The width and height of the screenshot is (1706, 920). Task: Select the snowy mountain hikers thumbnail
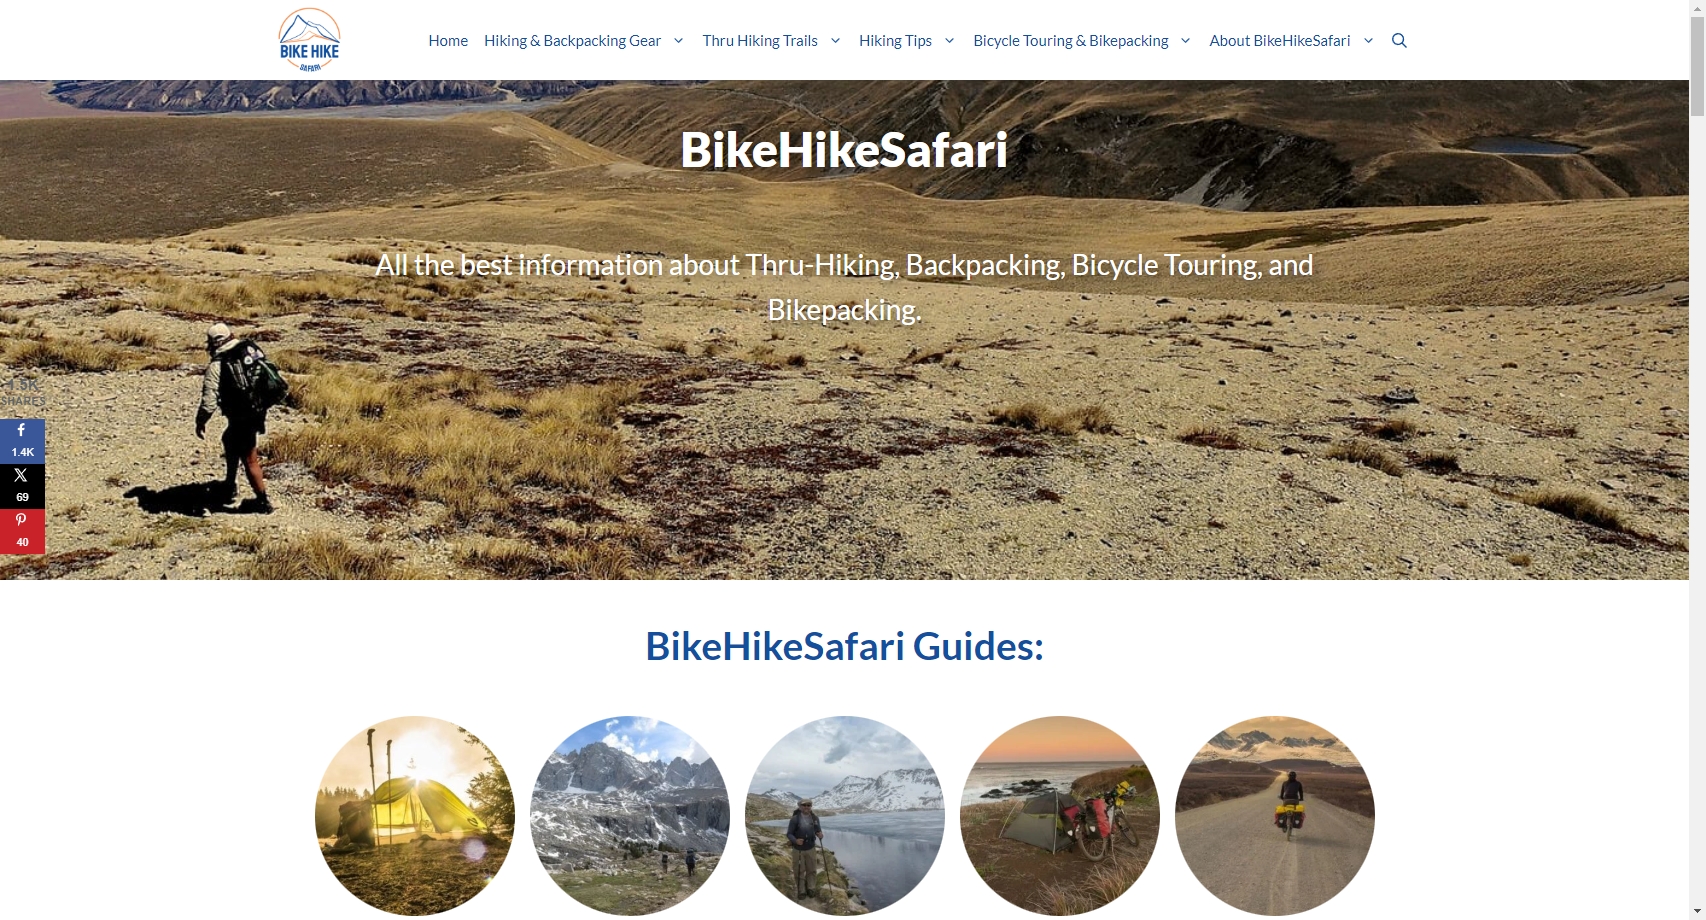[630, 815]
